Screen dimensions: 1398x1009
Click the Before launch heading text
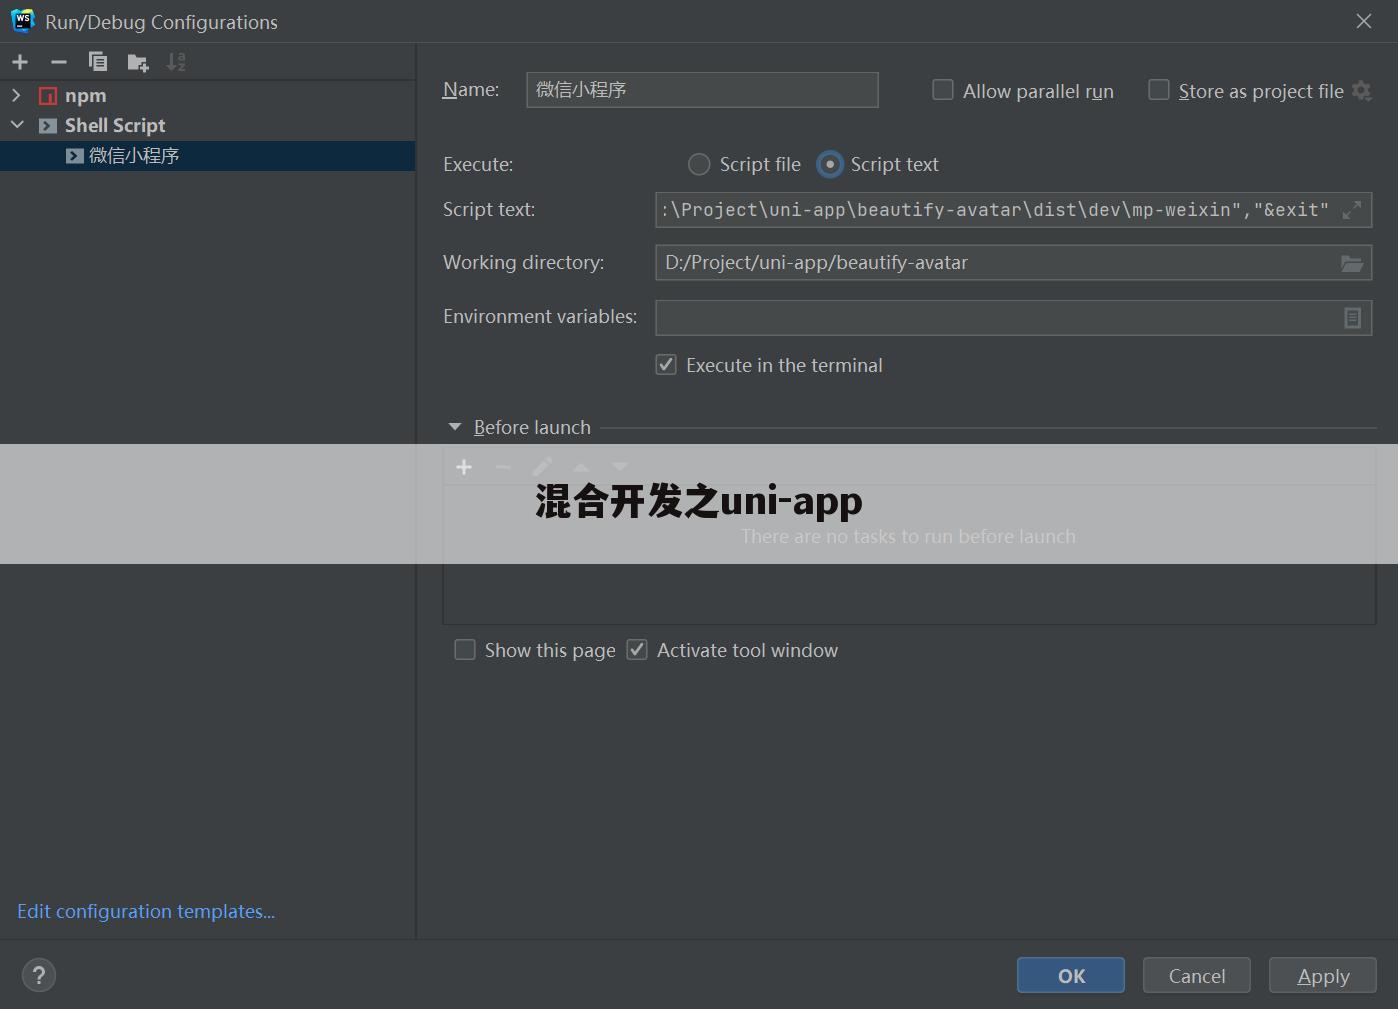pyautogui.click(x=532, y=427)
